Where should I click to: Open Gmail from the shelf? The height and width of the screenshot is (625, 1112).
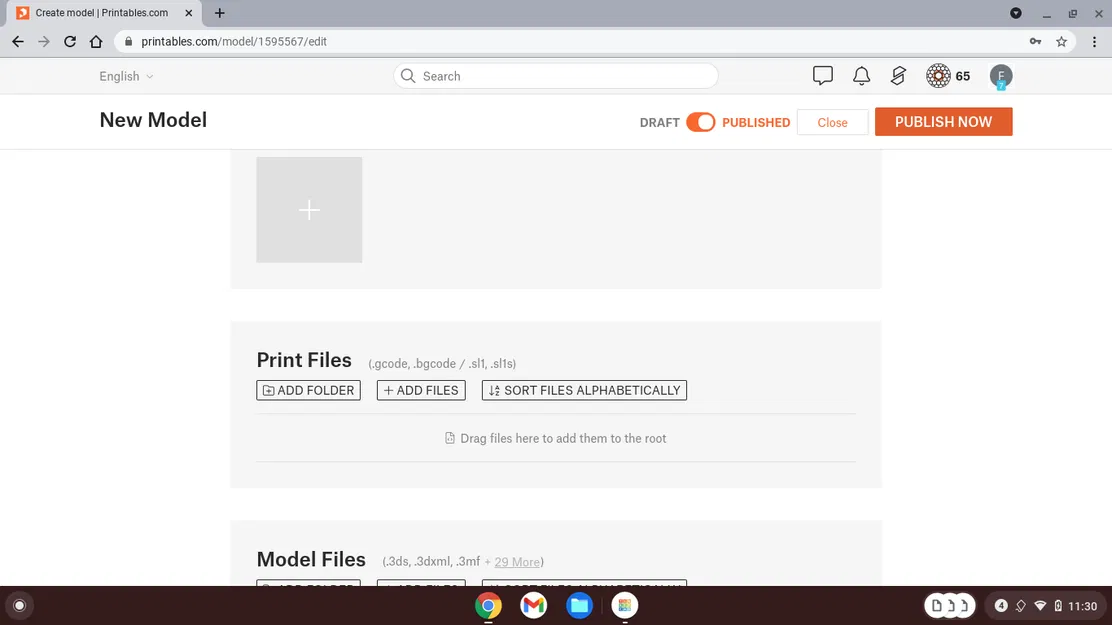(533, 605)
